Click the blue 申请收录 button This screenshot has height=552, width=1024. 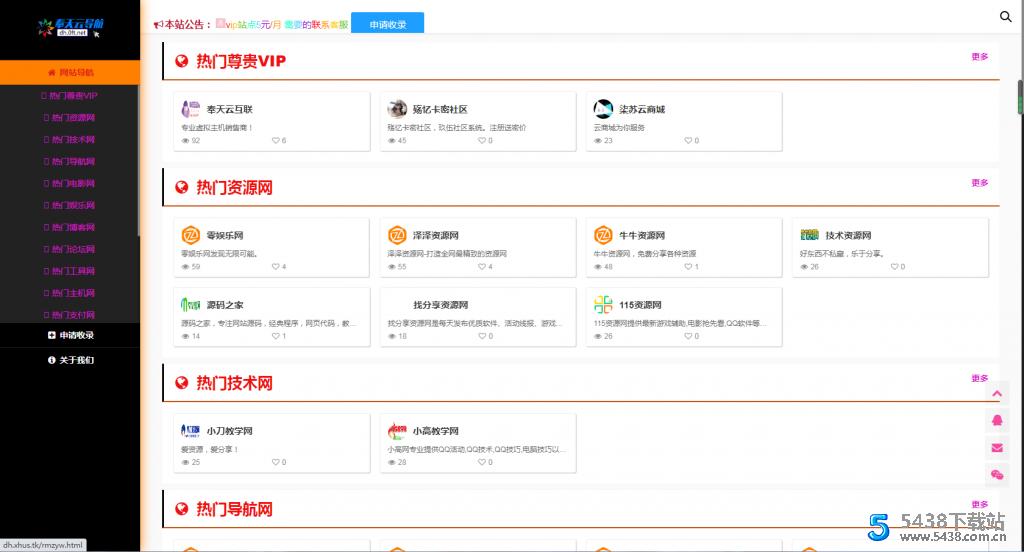point(387,24)
